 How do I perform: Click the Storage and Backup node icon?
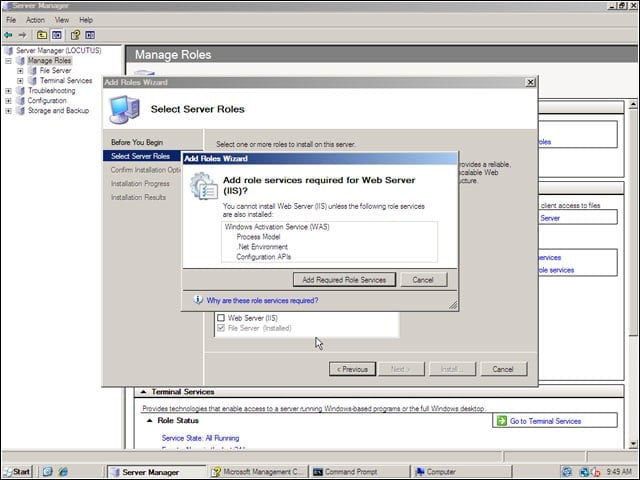20,111
